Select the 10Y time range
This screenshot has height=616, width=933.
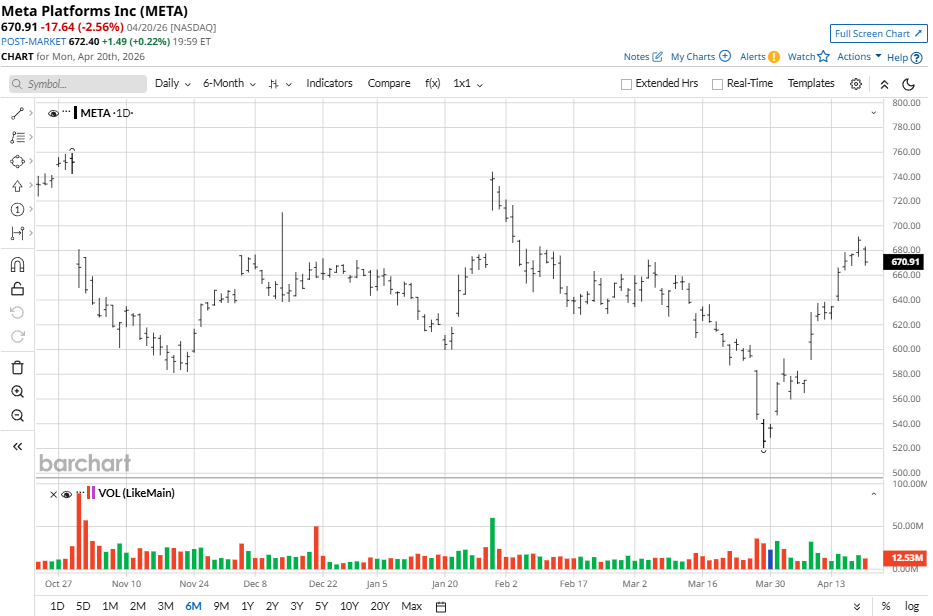coord(349,606)
